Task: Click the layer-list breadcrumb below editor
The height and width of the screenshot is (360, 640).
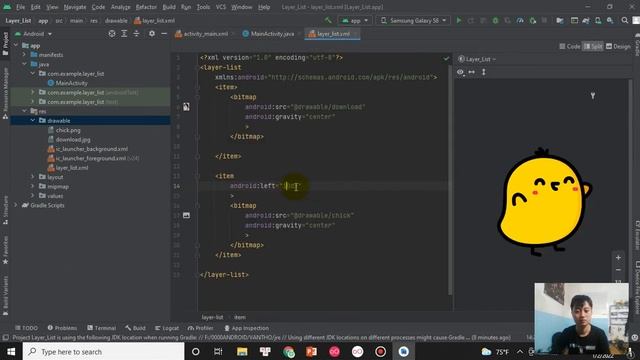Action: point(212,317)
